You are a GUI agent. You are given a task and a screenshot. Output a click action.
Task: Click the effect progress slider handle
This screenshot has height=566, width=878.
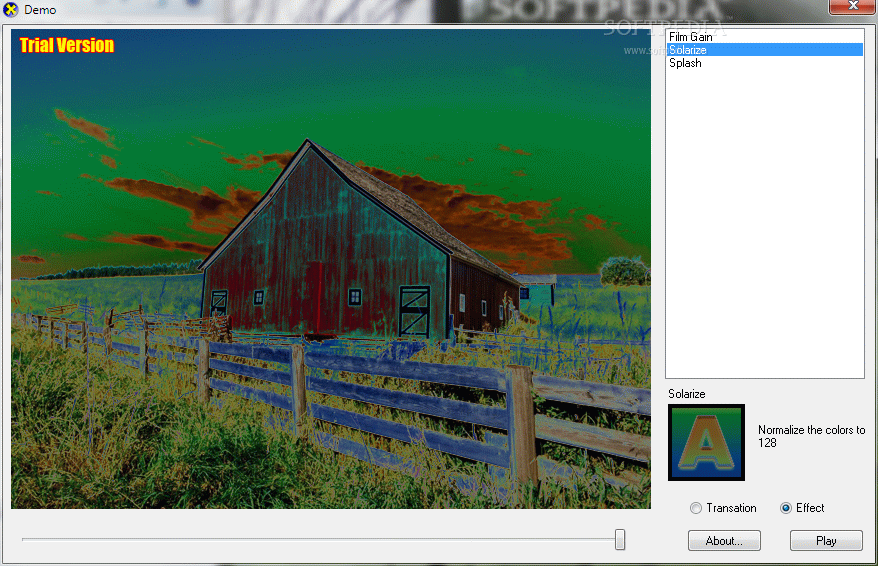pos(620,540)
